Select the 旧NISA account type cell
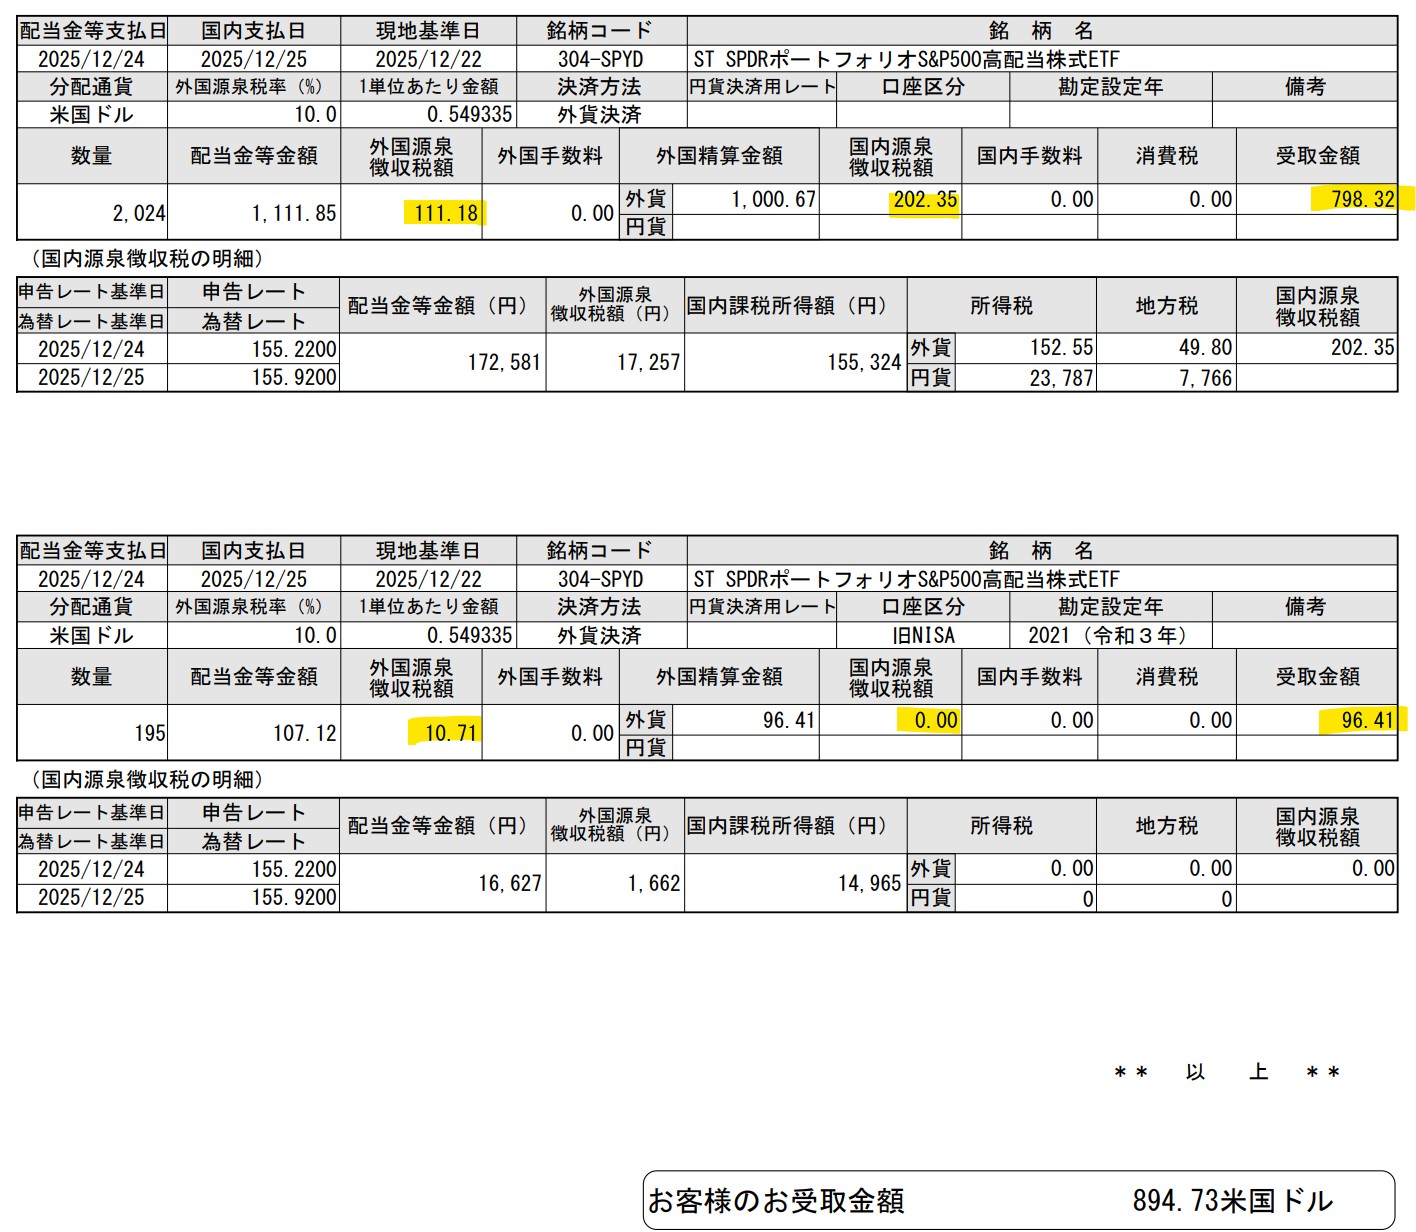Image resolution: width=1416 pixels, height=1232 pixels. 922,635
